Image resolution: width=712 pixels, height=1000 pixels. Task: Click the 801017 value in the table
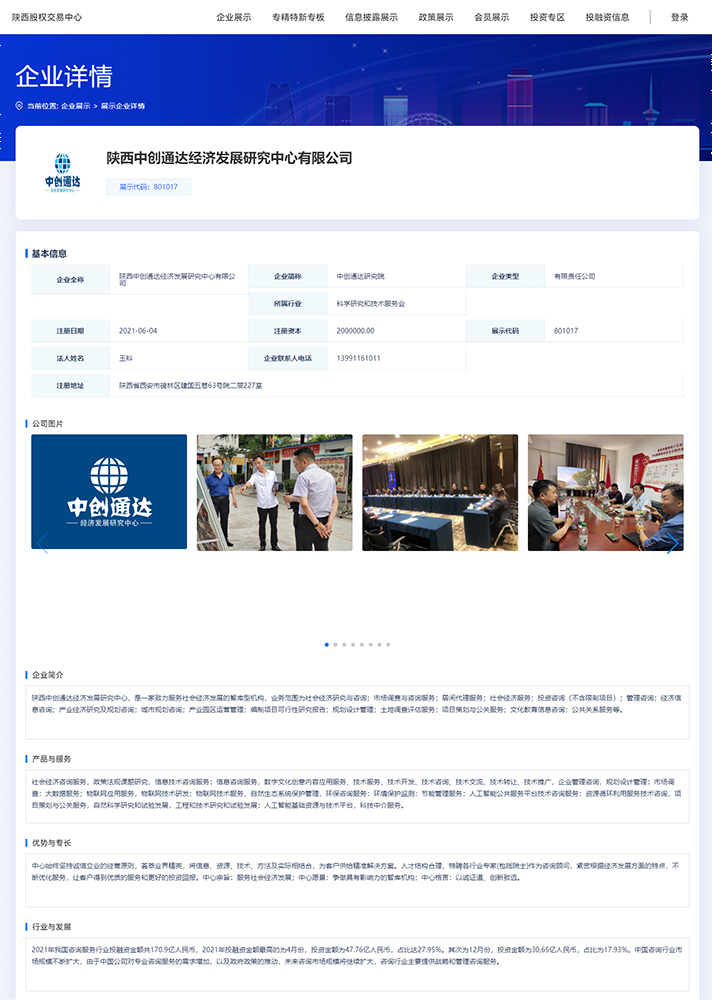(x=566, y=331)
